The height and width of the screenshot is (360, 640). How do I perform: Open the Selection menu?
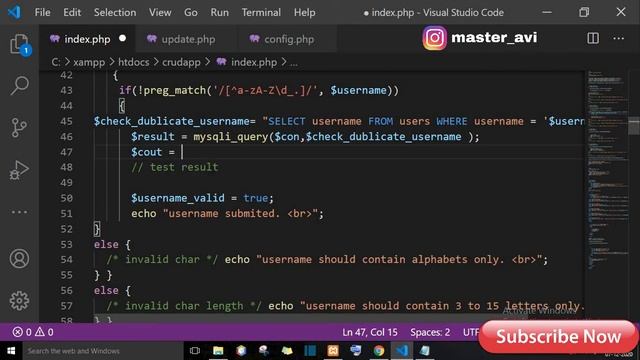115,13
